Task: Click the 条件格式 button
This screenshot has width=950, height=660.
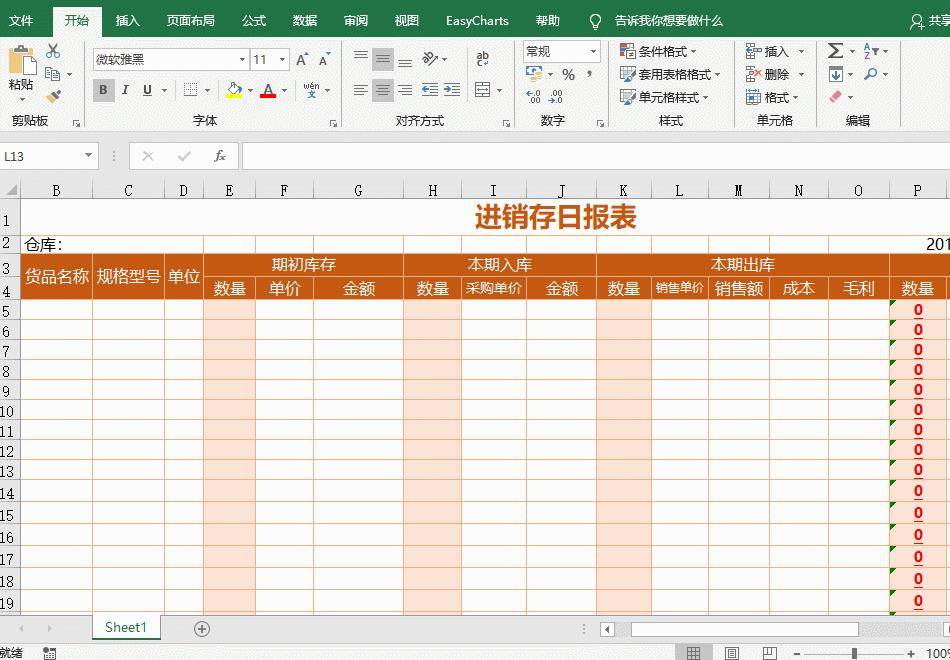Action: [659, 52]
